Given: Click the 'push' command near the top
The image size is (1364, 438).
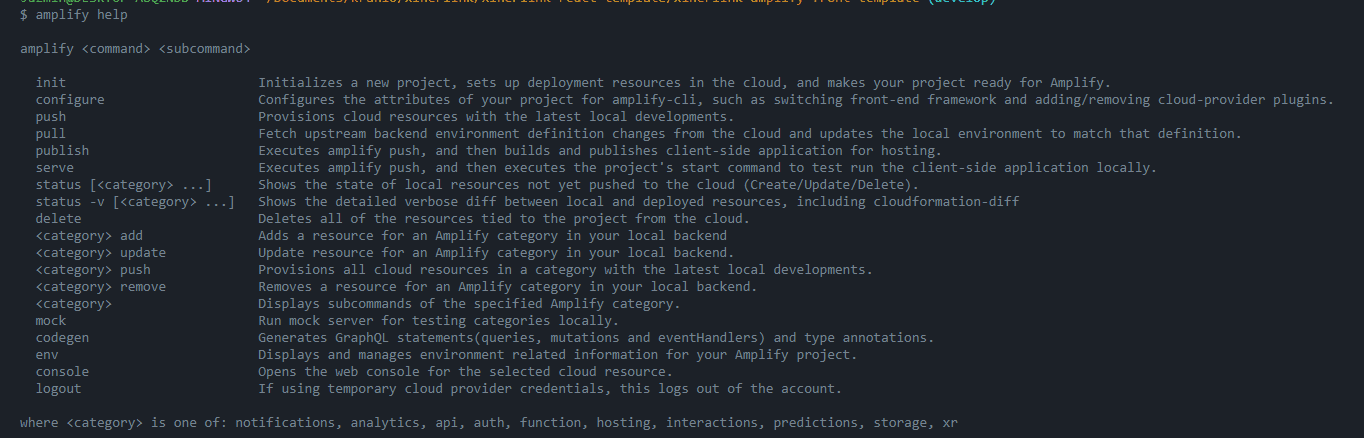Looking at the screenshot, I should (51, 117).
